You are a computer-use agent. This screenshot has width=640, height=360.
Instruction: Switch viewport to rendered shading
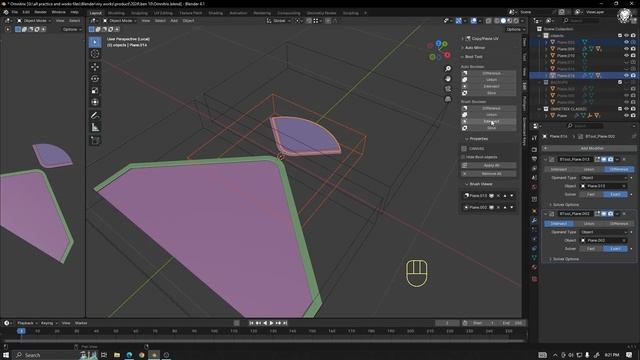[516, 21]
